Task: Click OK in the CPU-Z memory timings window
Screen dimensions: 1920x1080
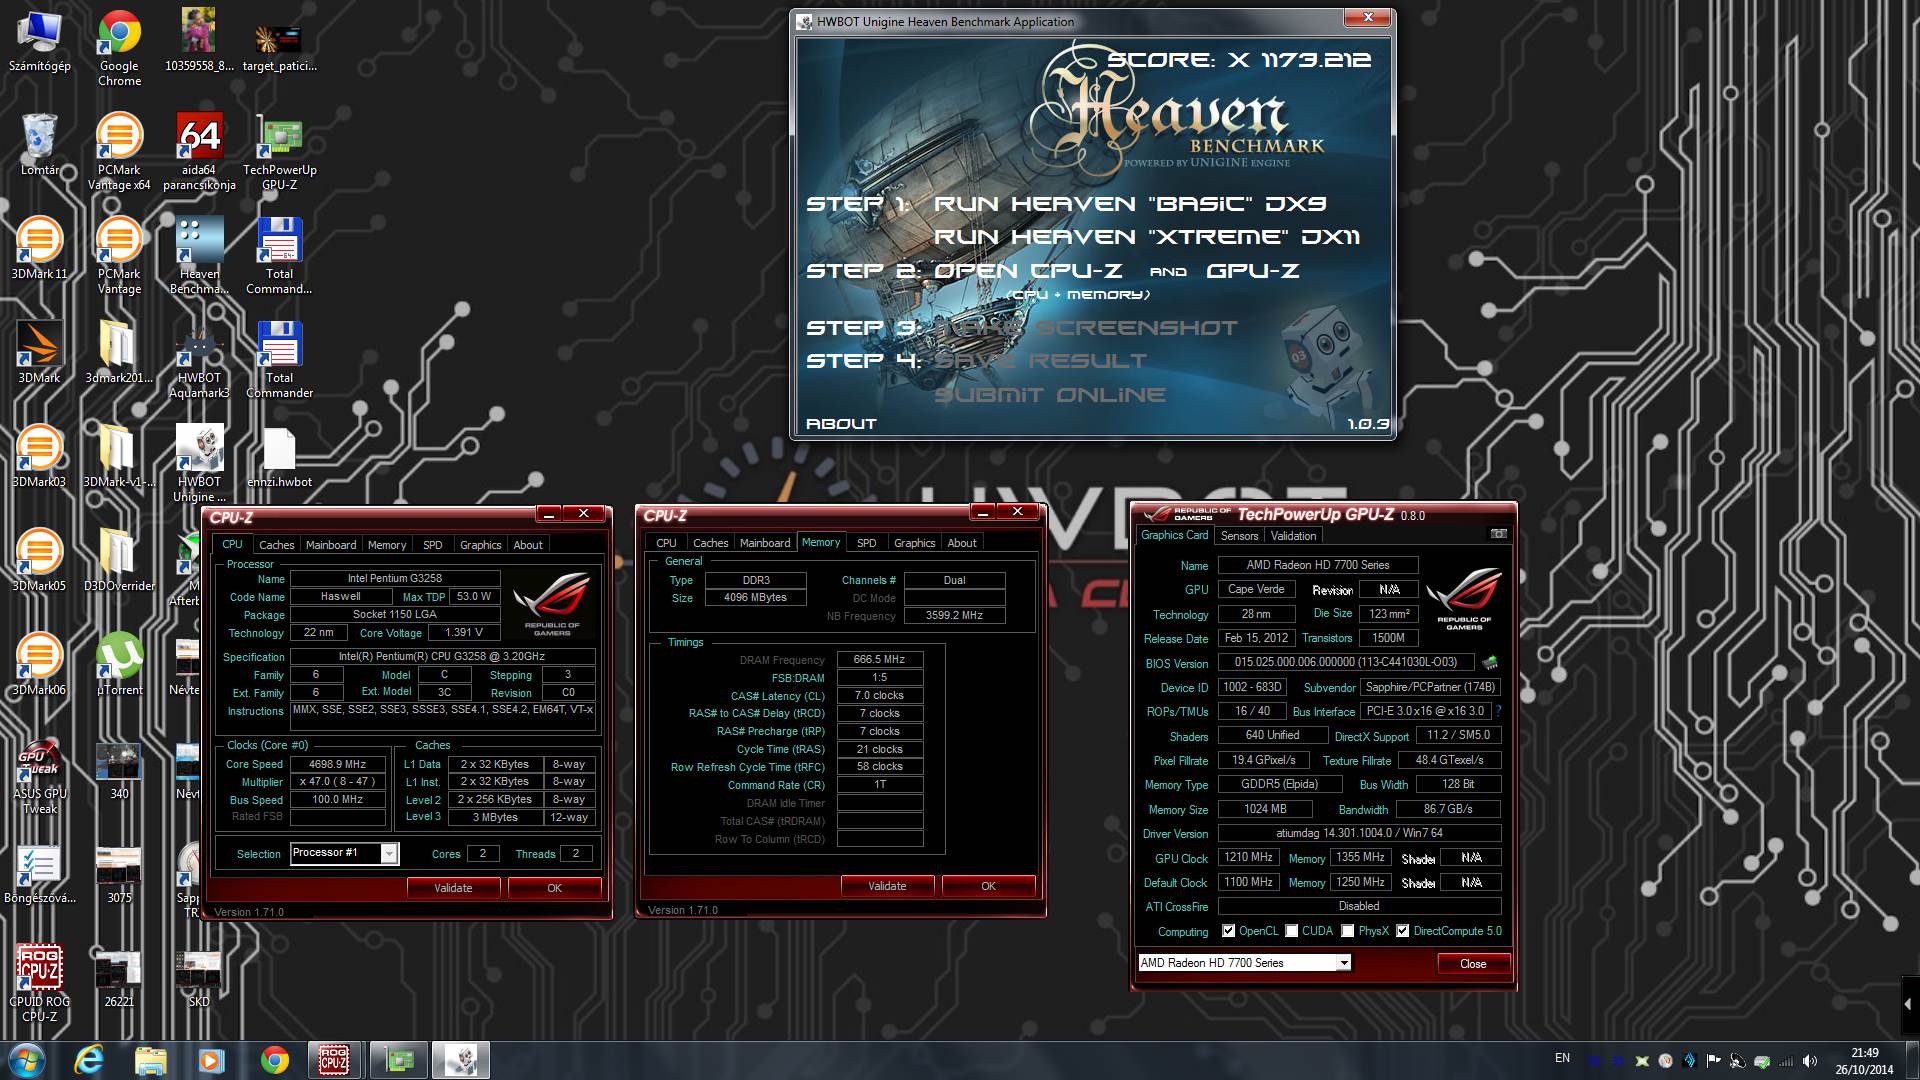Action: coord(988,886)
